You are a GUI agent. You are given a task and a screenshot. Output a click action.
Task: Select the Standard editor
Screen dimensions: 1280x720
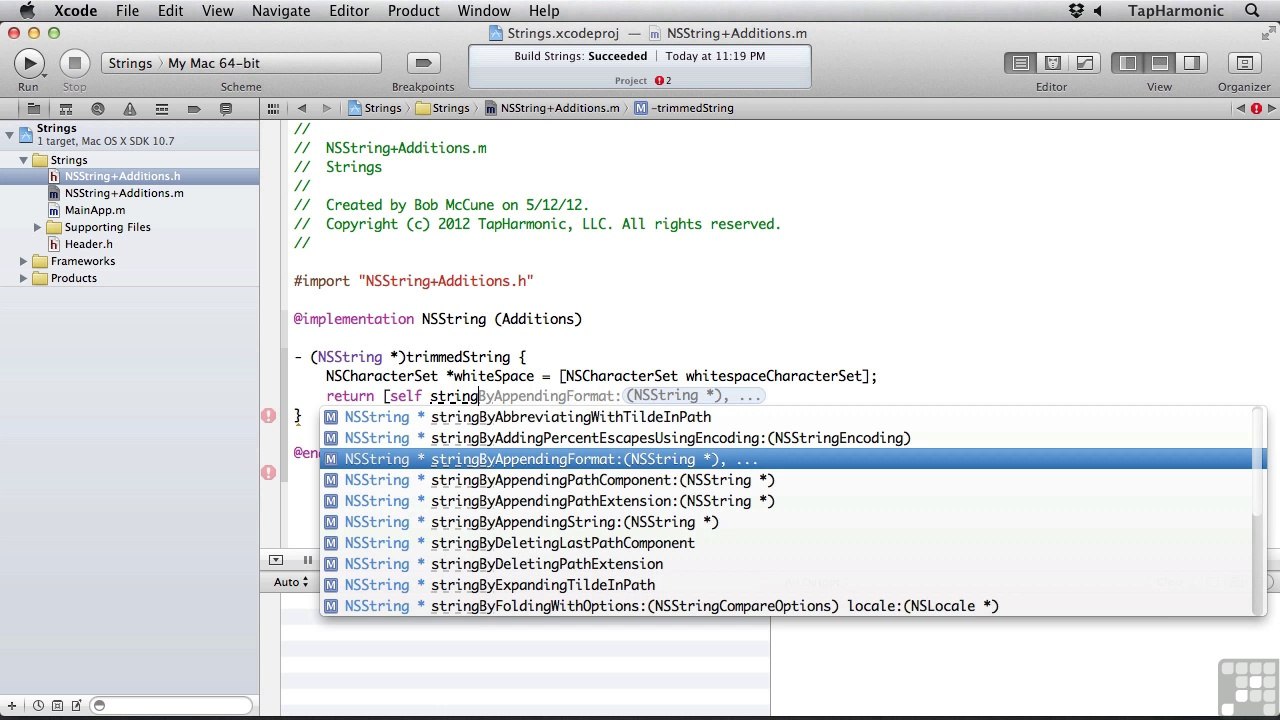1021,63
